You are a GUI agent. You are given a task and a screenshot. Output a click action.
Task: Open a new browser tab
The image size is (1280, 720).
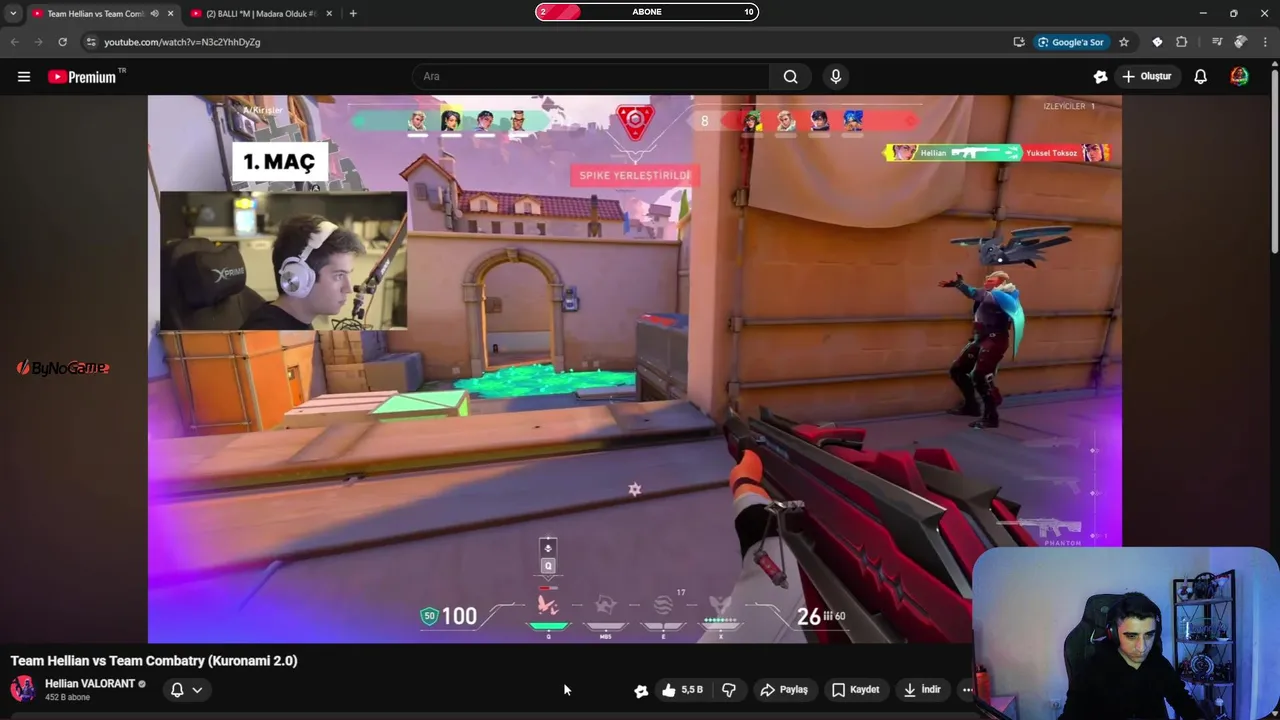353,14
